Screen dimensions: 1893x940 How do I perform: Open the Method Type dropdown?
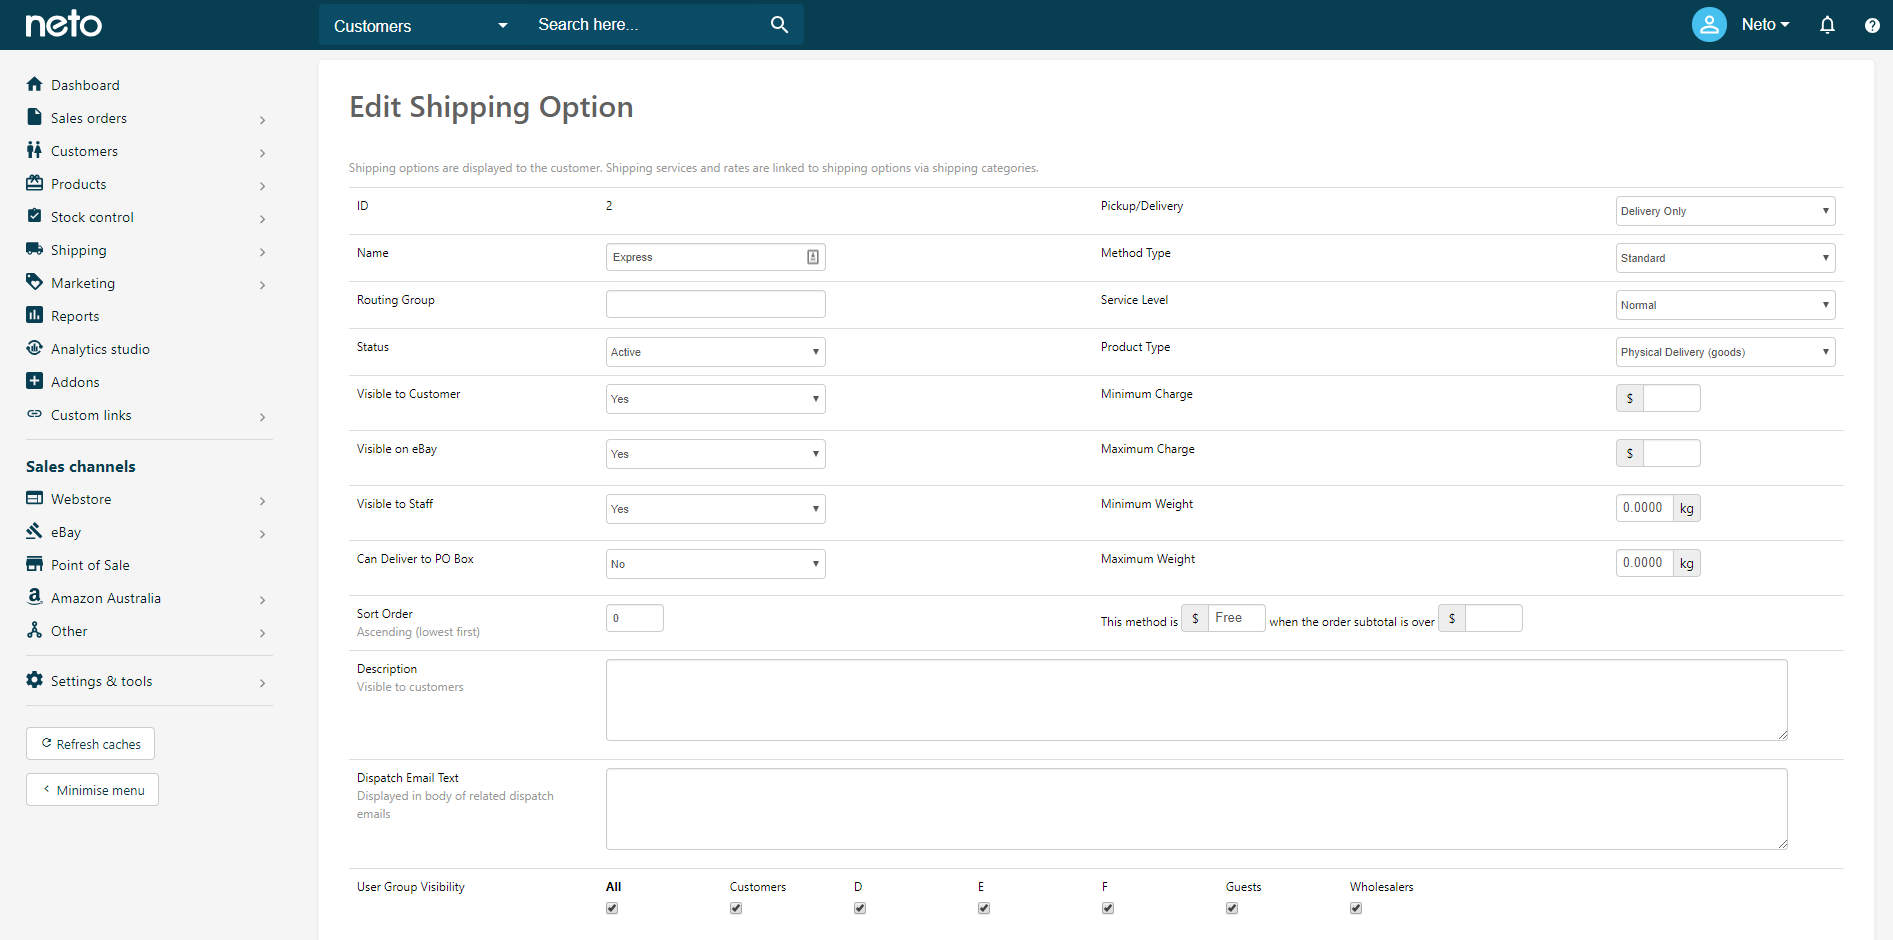1726,258
